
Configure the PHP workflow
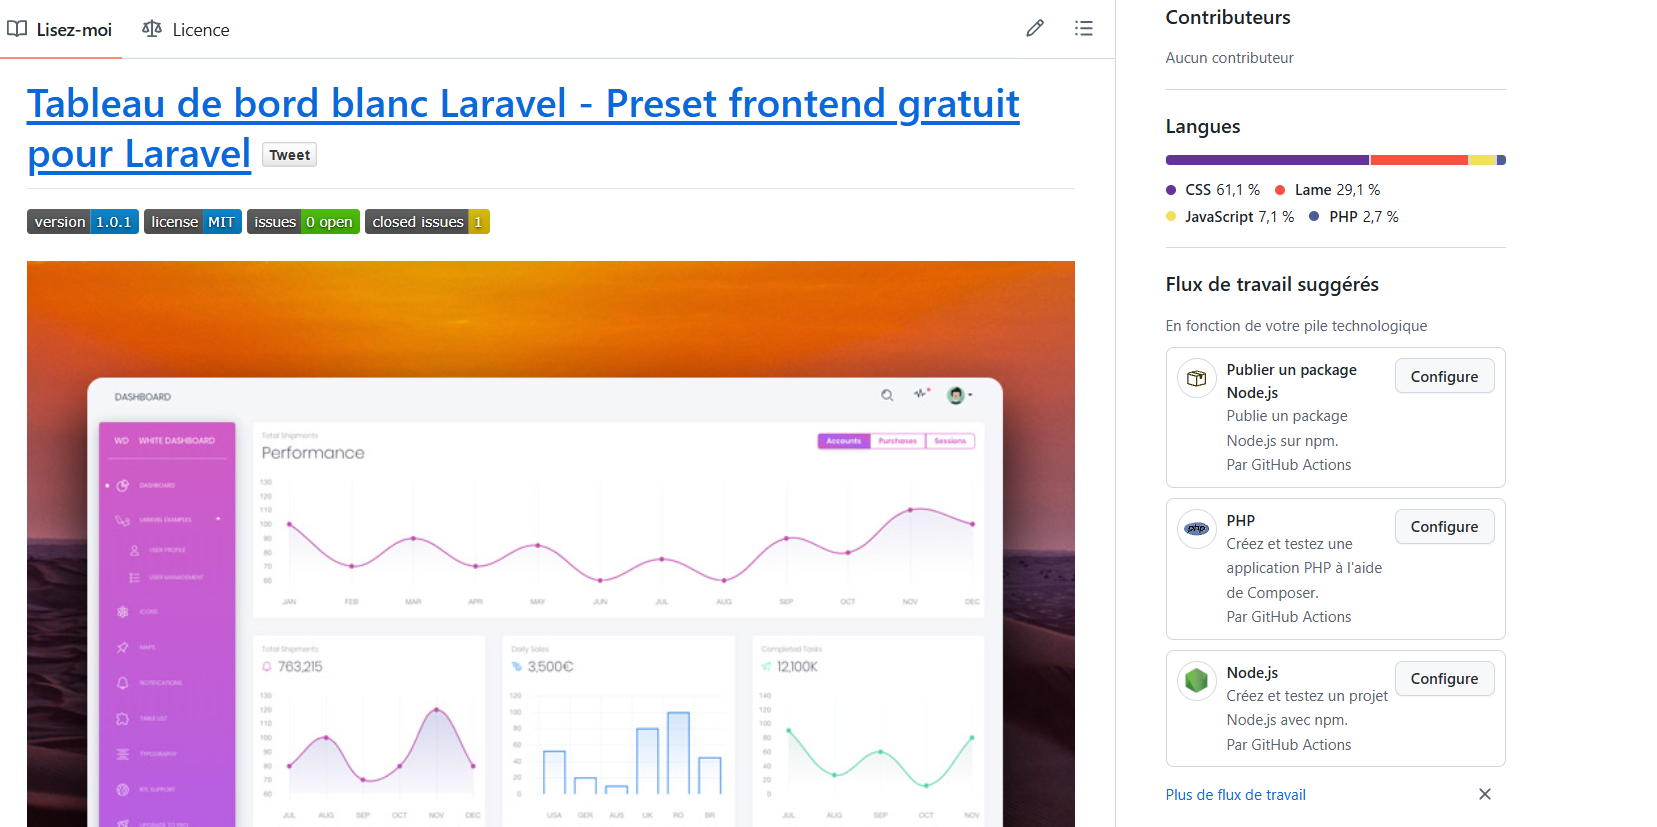pyautogui.click(x=1444, y=526)
